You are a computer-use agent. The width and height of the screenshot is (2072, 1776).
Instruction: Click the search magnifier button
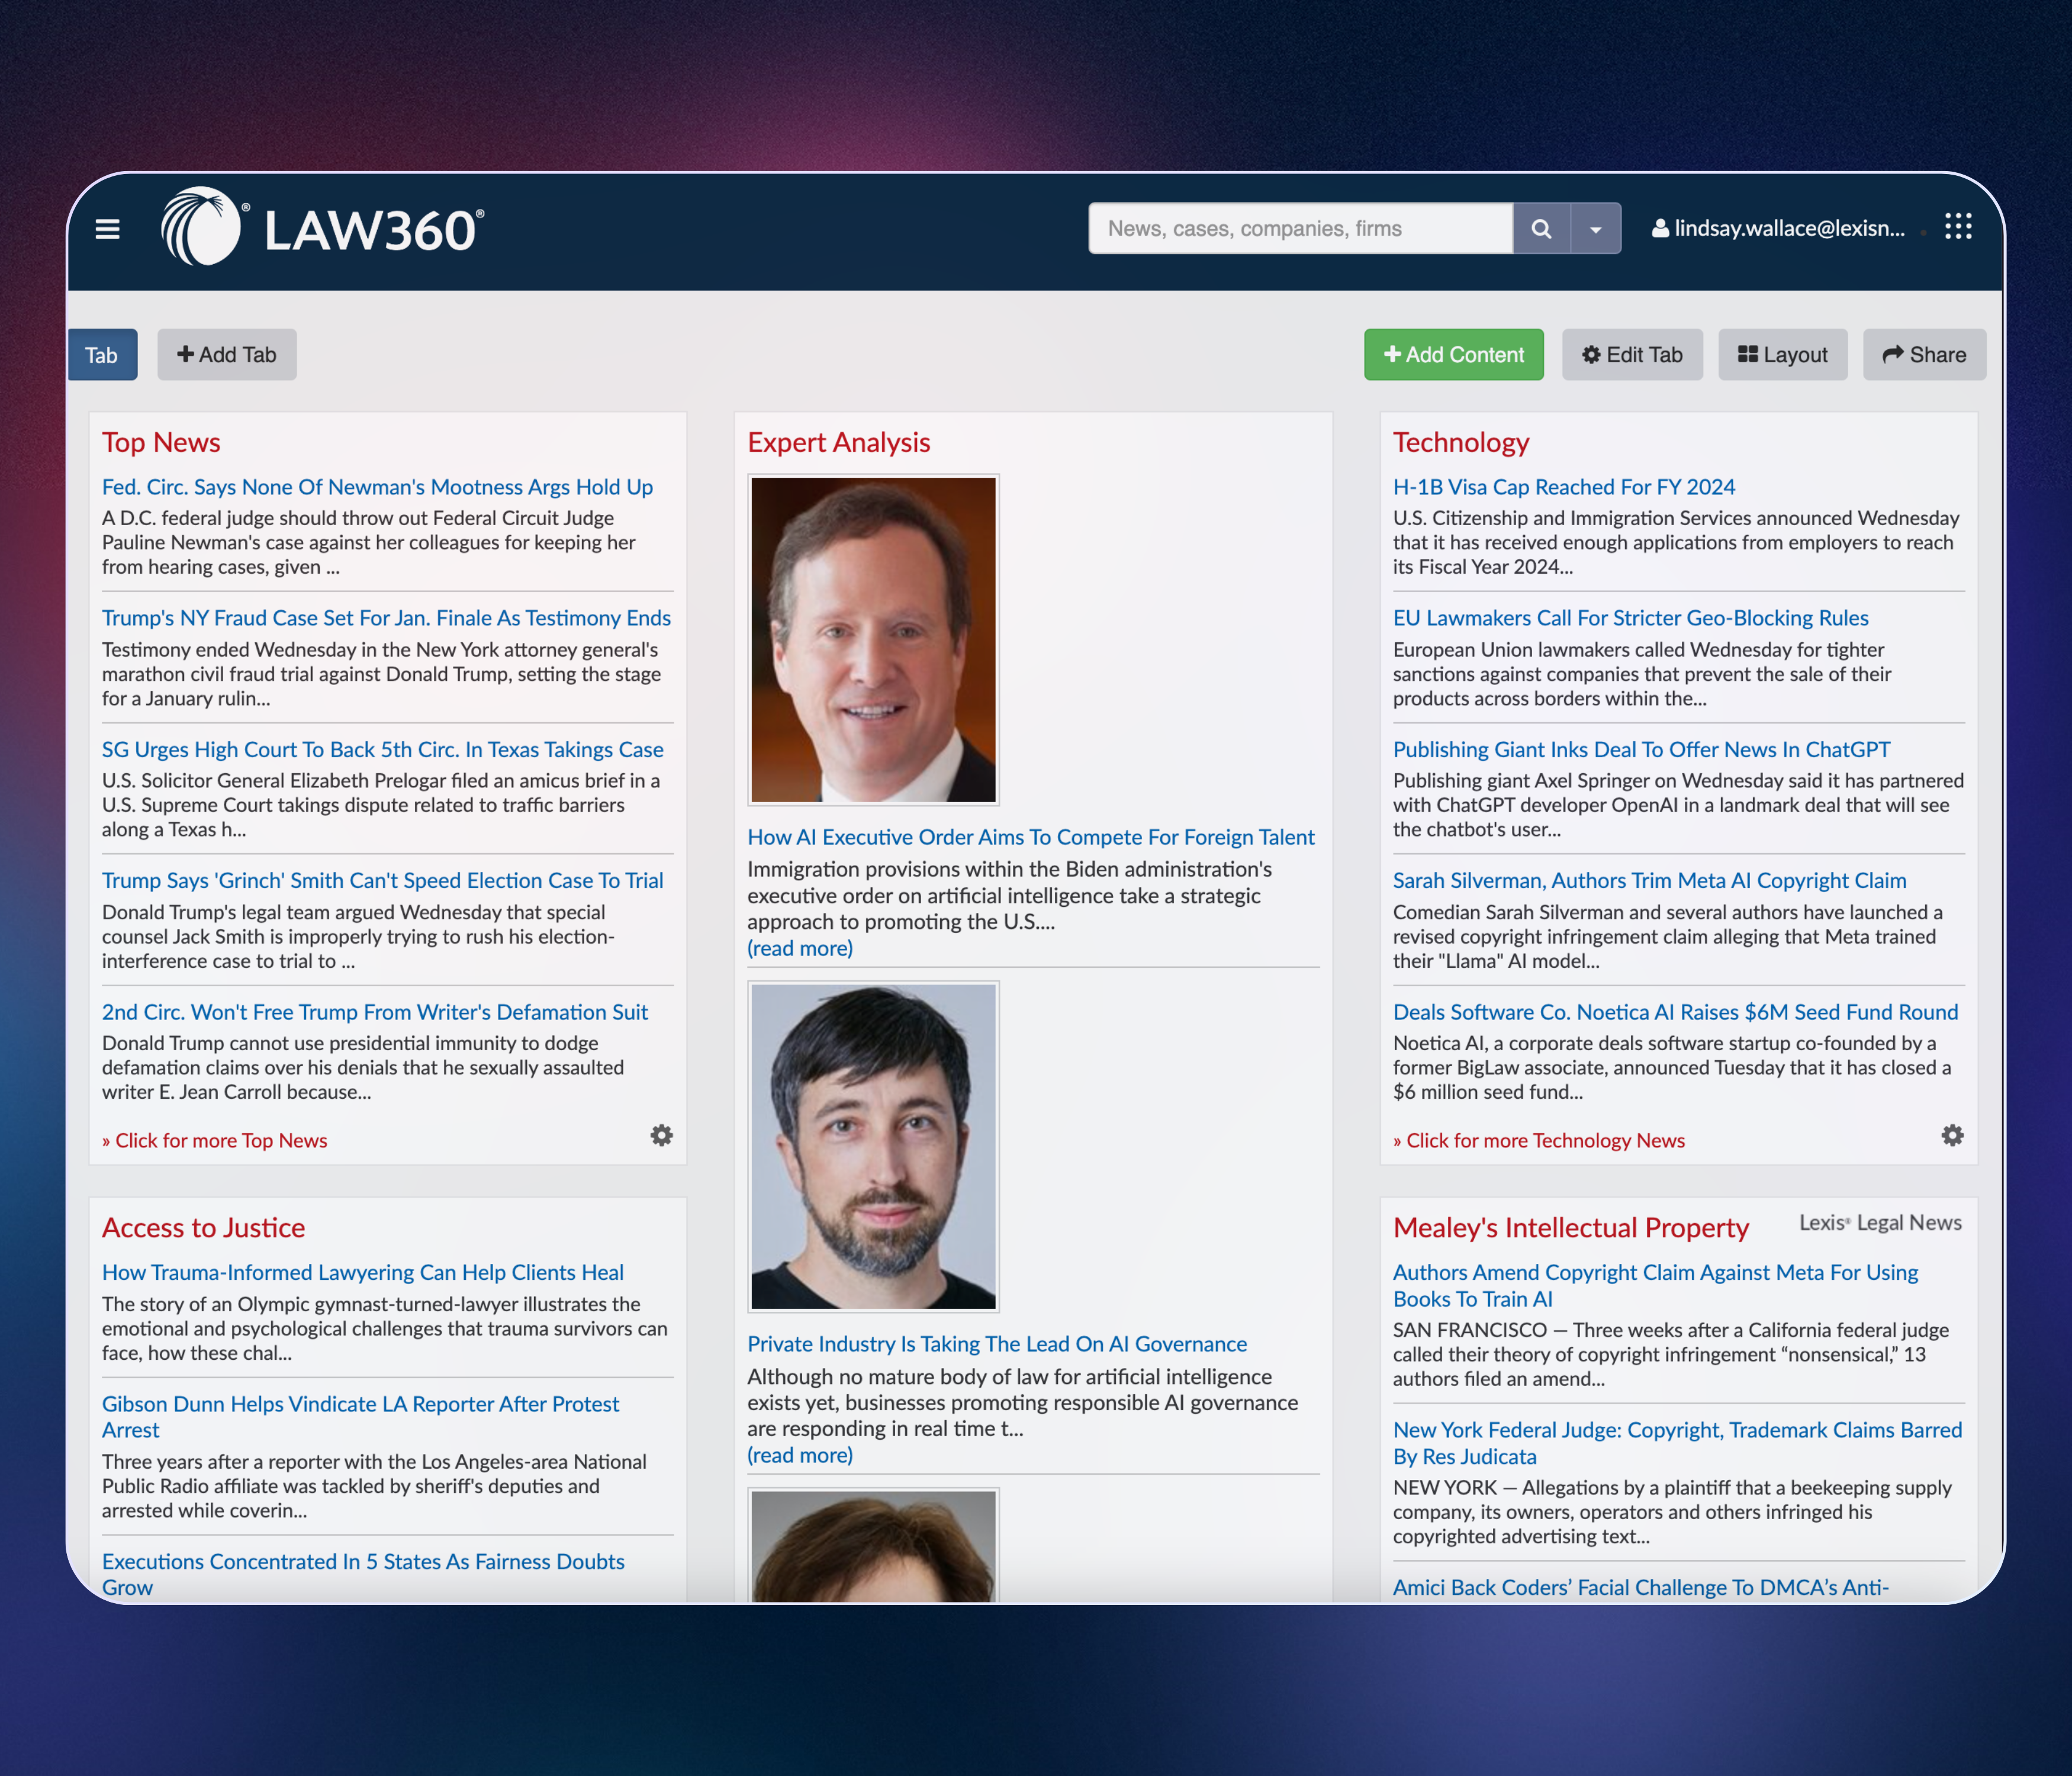(1541, 228)
